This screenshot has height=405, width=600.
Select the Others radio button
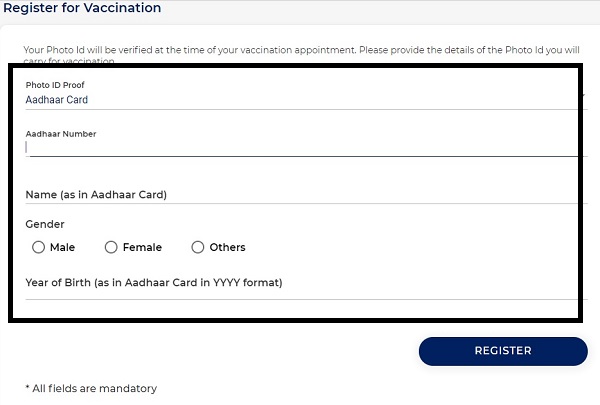198,247
